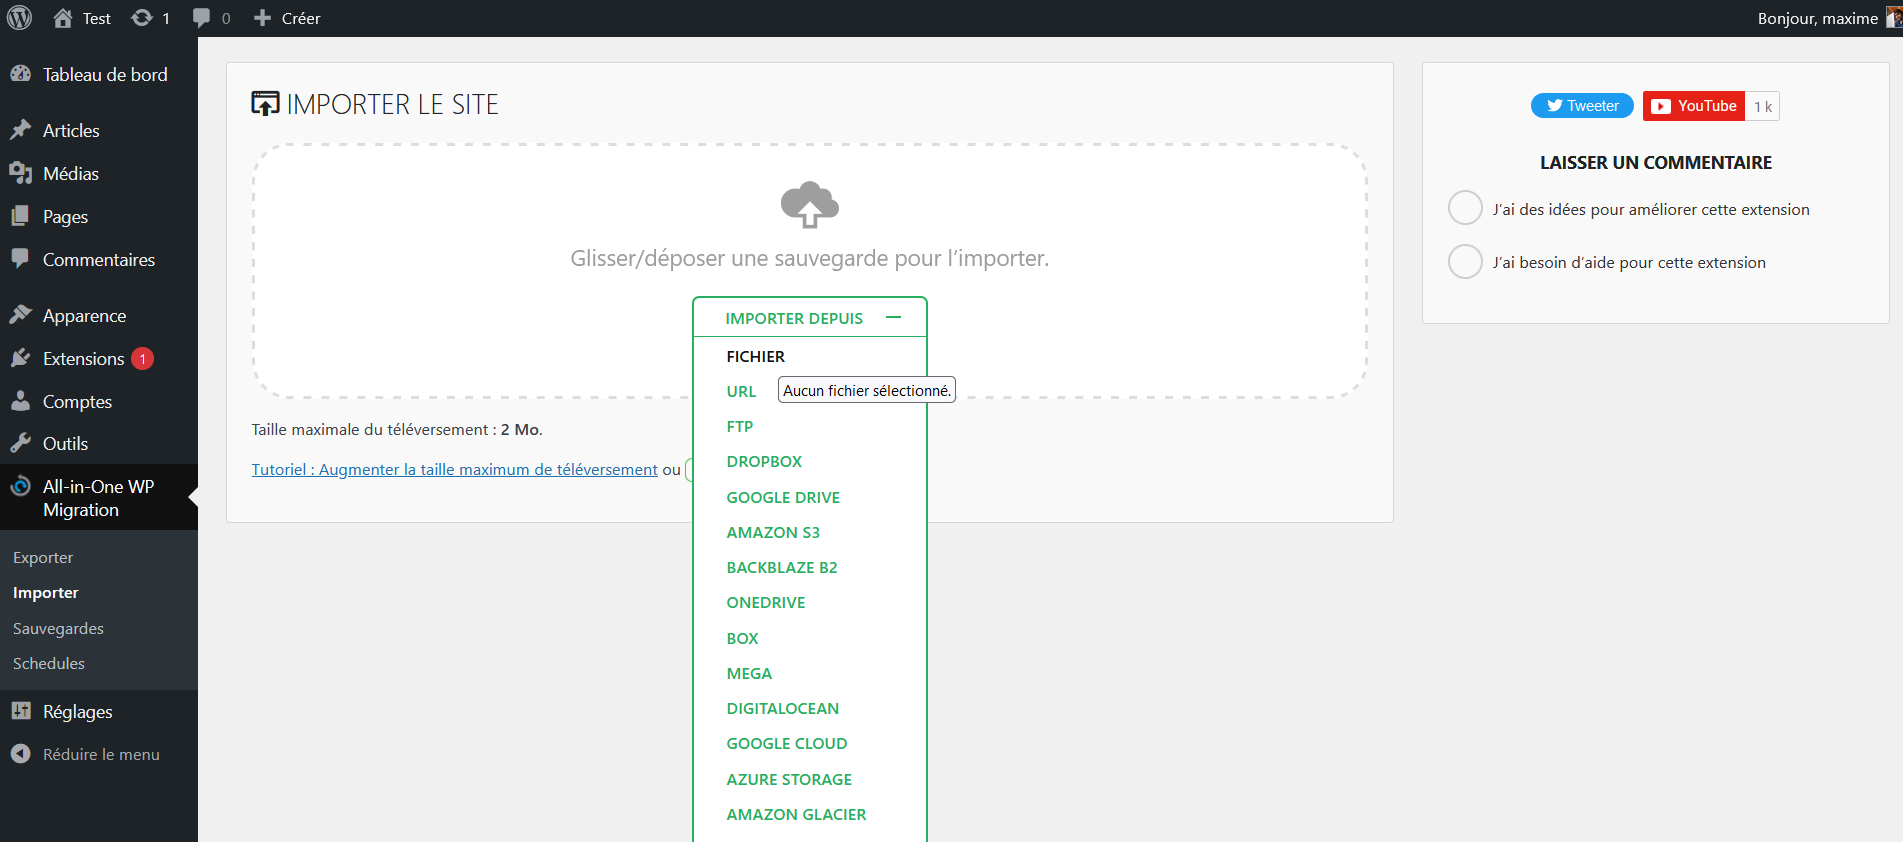Choose Fichier from the import list
Screen dimensions: 1903x842
click(756, 356)
